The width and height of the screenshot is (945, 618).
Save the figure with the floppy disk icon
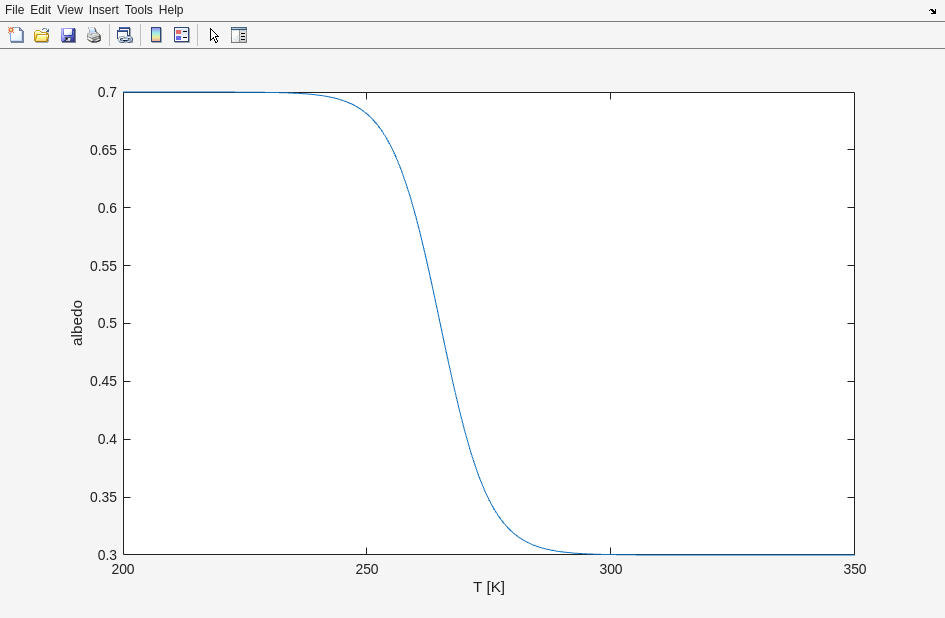click(x=68, y=35)
